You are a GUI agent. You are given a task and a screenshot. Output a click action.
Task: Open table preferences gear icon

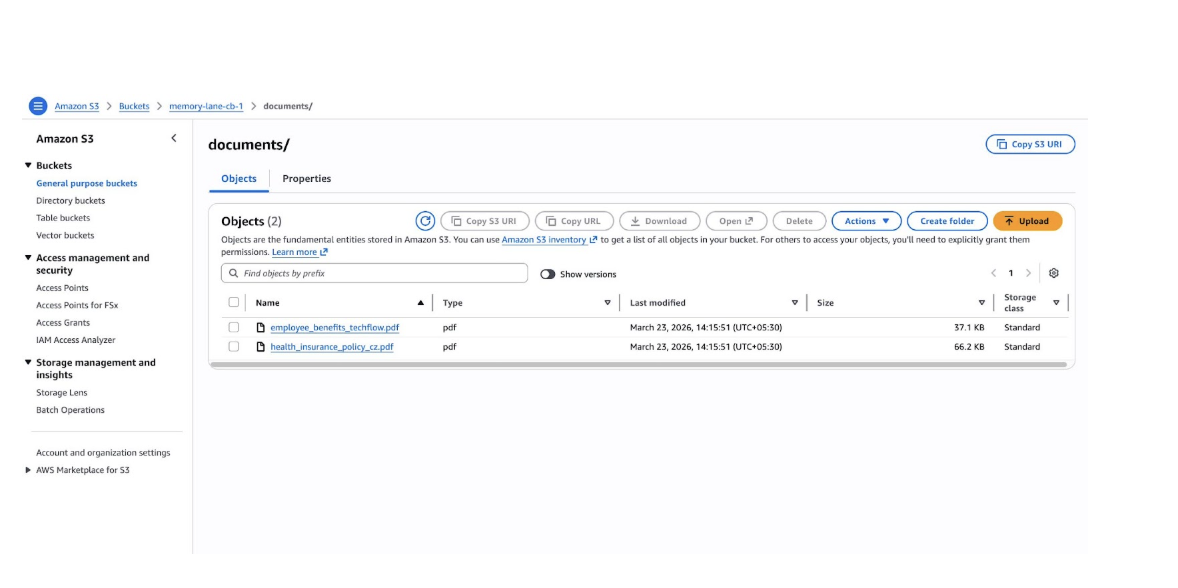click(1053, 273)
